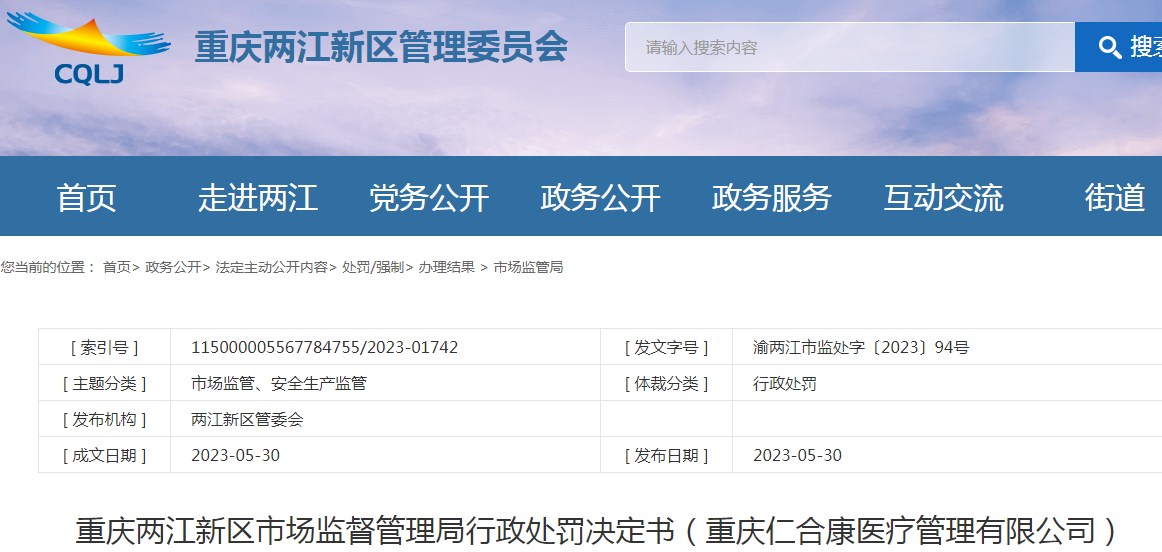Click the 首页 breadcrumb link
Image resolution: width=1162 pixels, height=552 pixels.
tap(117, 267)
